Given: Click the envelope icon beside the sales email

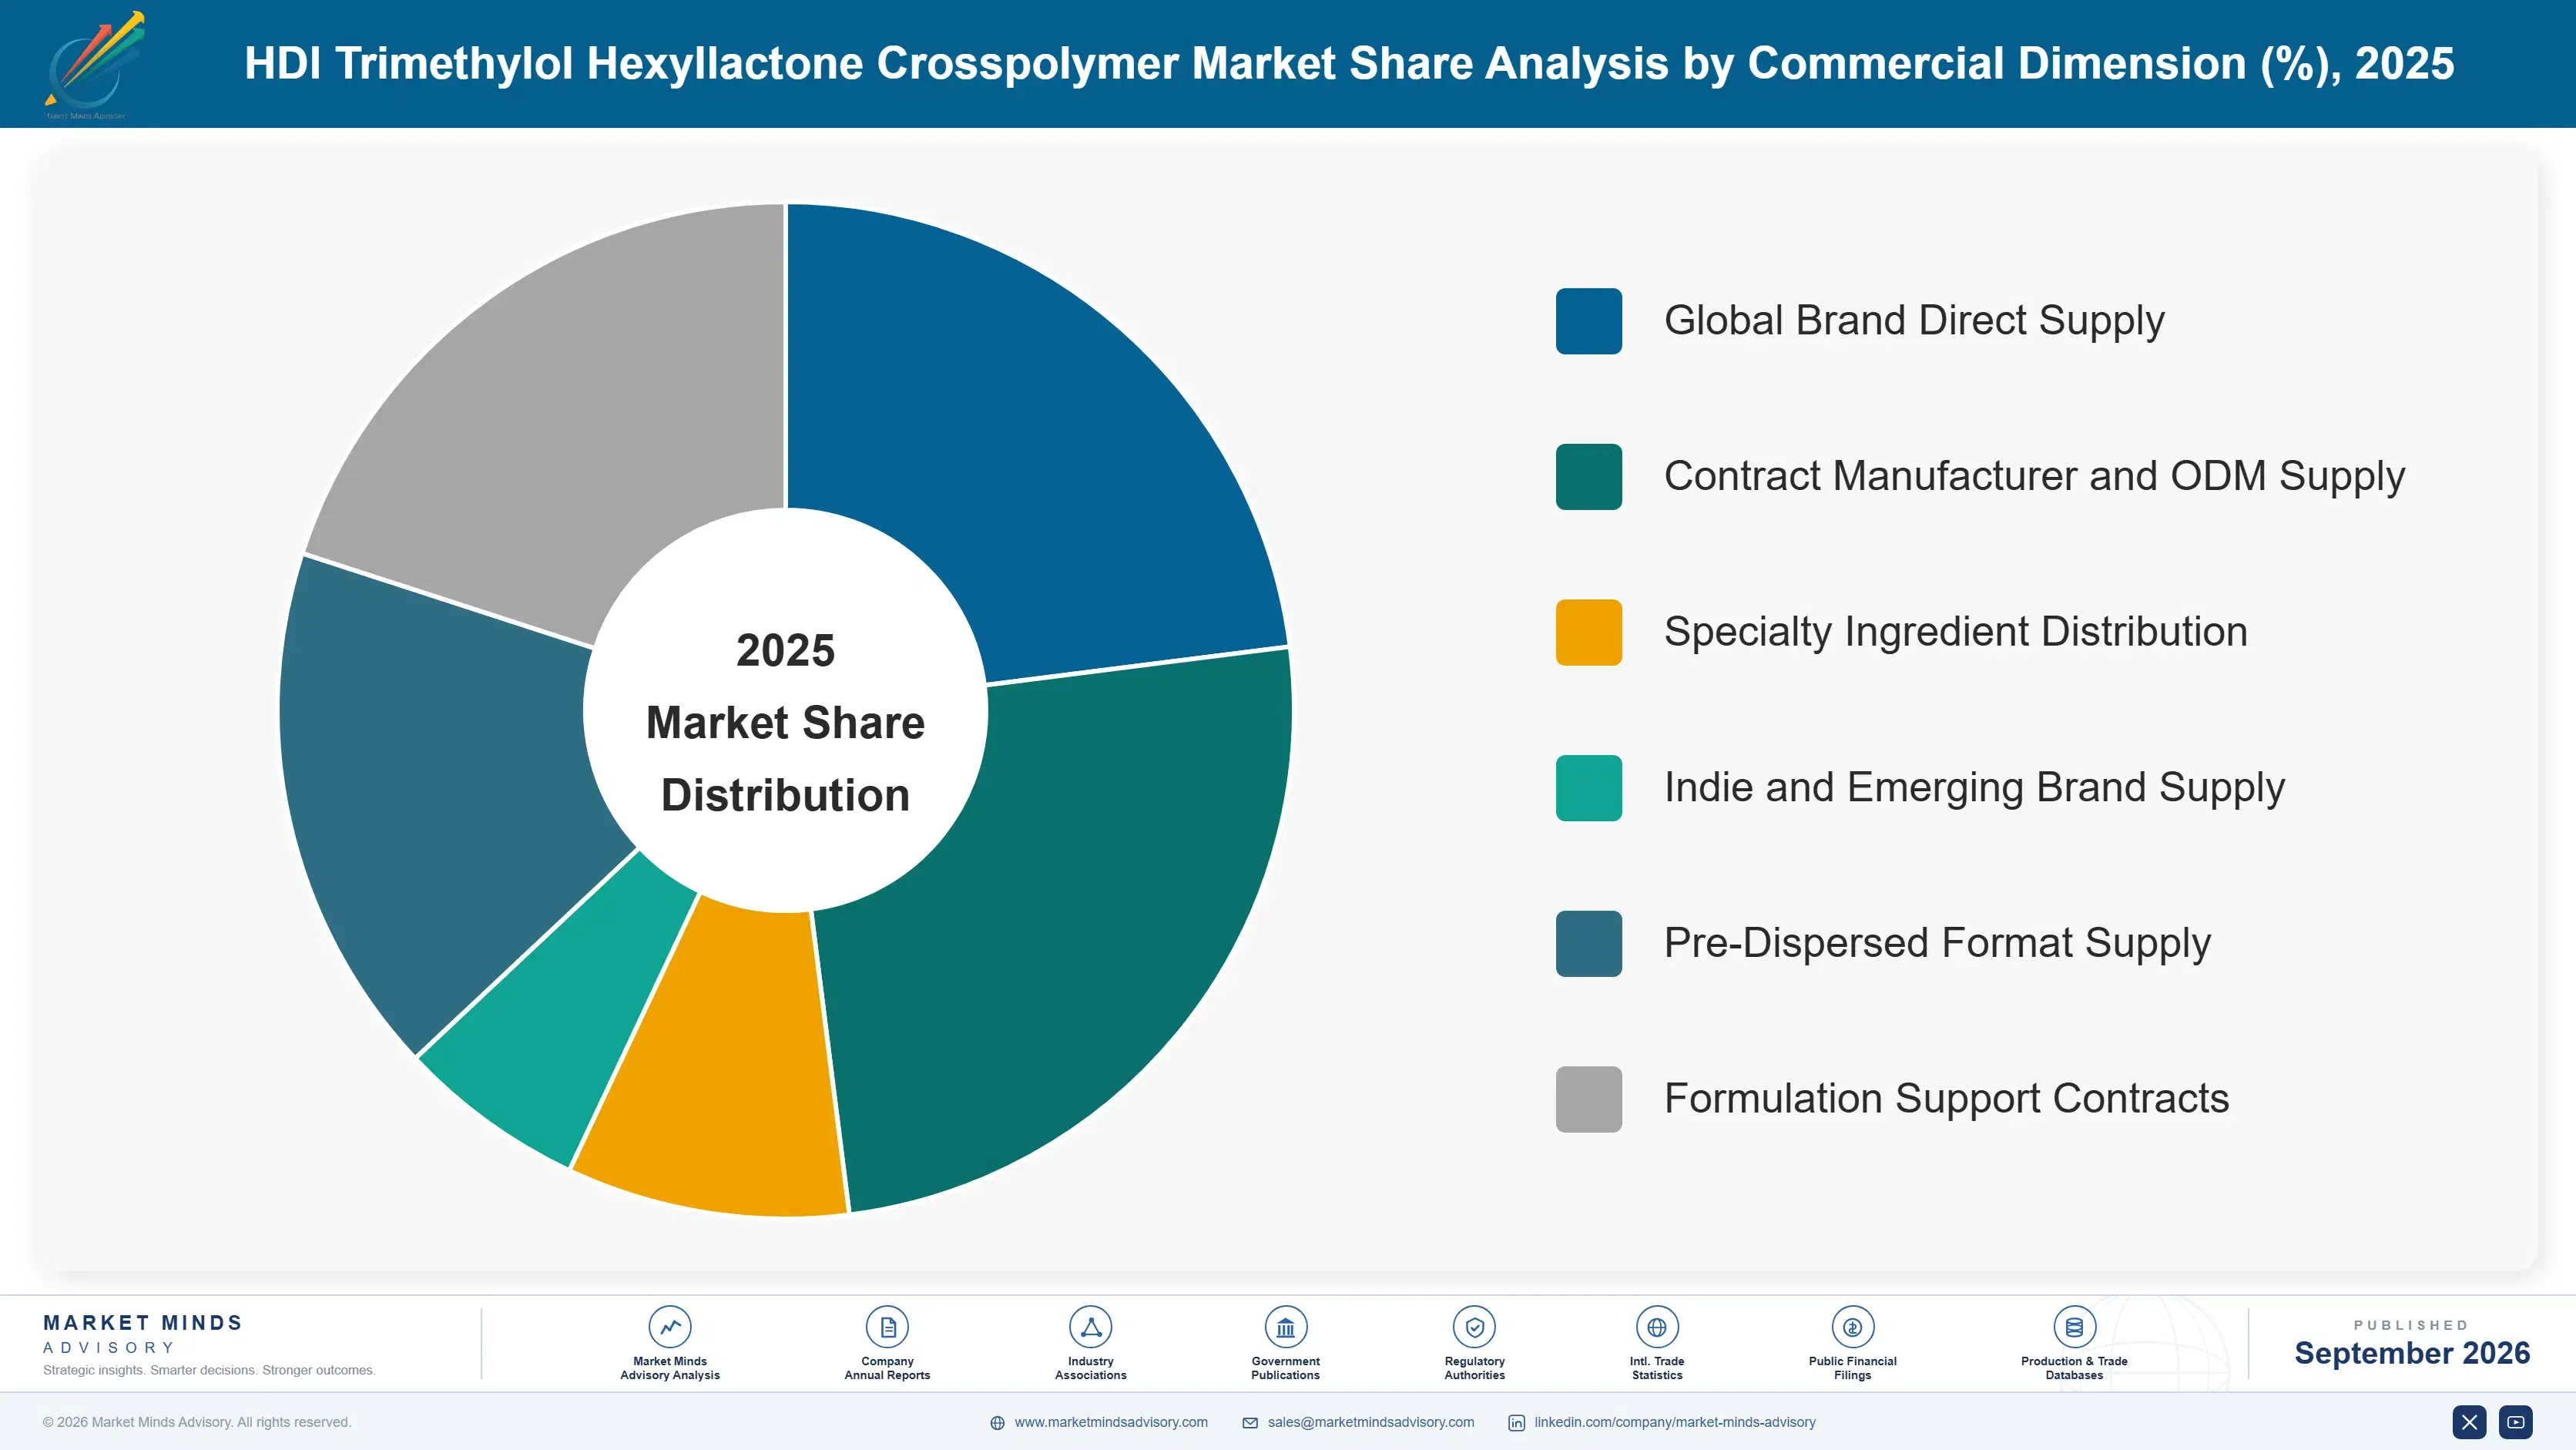Looking at the screenshot, I should (x=1250, y=1423).
